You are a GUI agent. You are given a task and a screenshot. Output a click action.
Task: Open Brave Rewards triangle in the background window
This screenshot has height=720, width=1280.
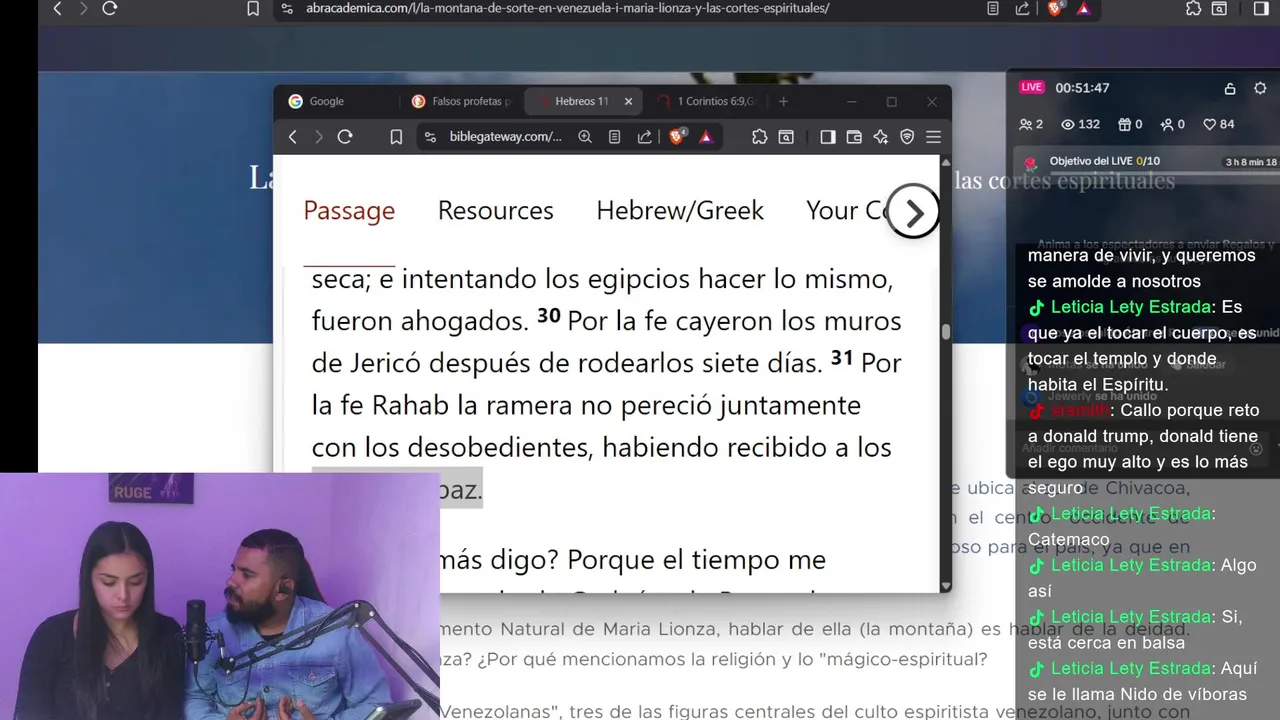click(1084, 8)
